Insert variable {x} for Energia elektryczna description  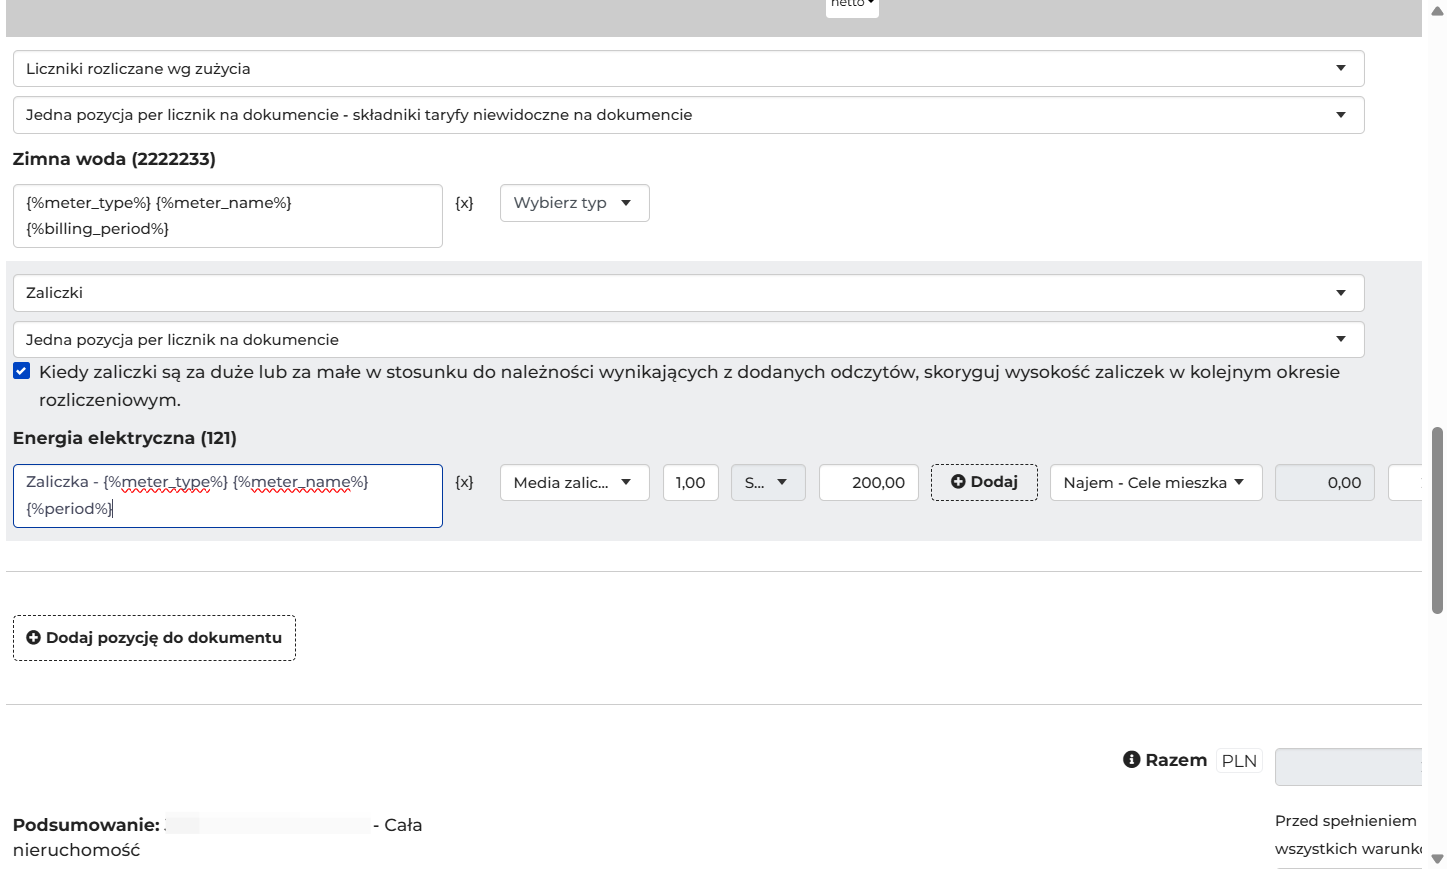464,482
